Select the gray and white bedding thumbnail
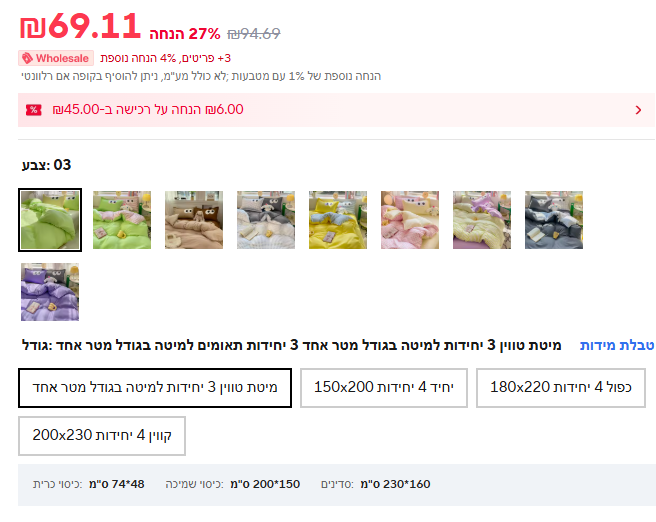The height and width of the screenshot is (522, 656). pyautogui.click(x=266, y=220)
